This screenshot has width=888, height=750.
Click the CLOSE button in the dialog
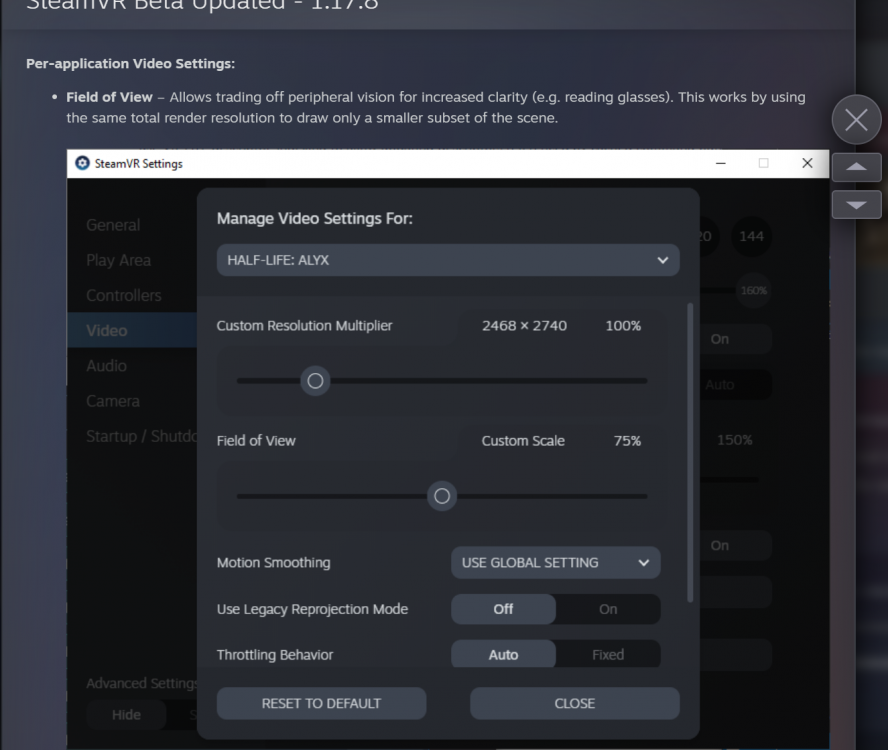(574, 703)
